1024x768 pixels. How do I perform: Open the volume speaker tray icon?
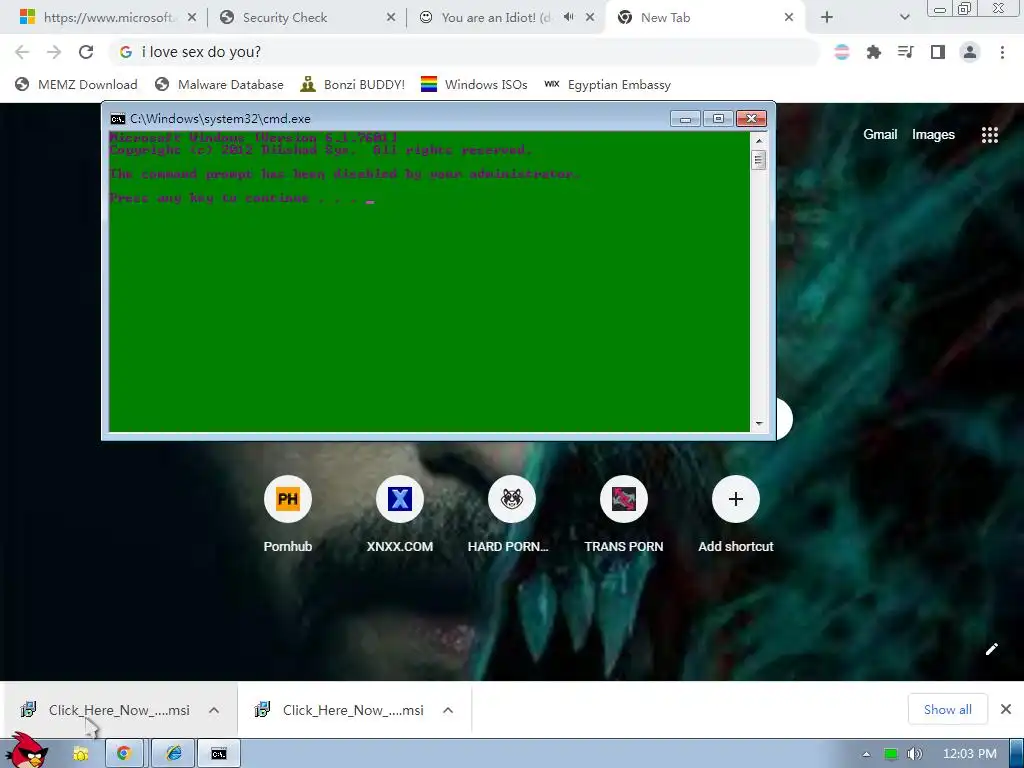(914, 754)
